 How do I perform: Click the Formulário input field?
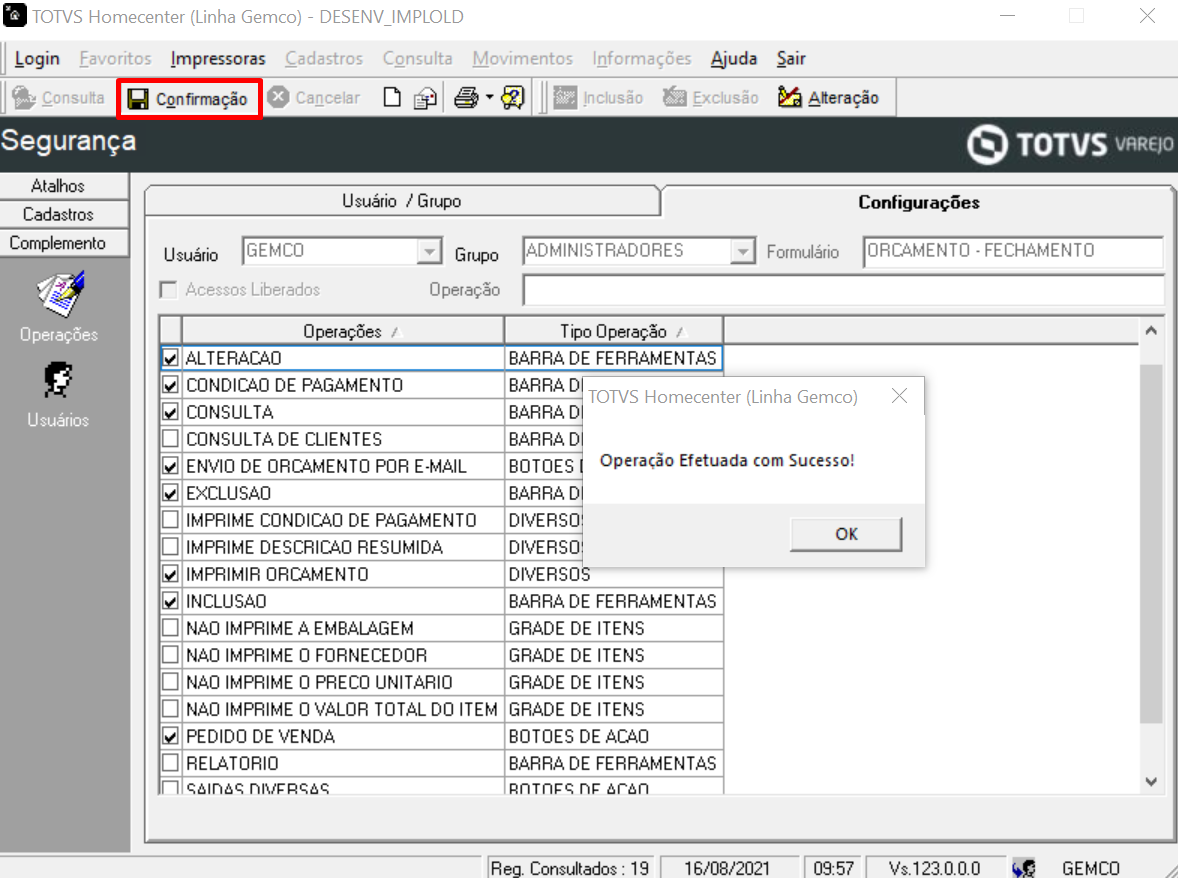click(1013, 251)
